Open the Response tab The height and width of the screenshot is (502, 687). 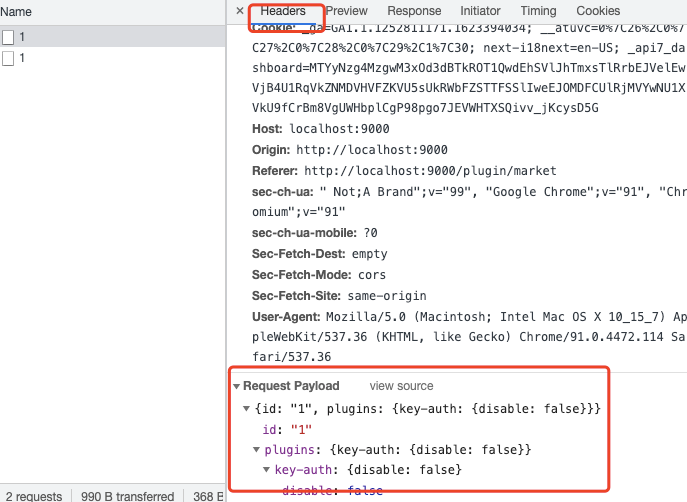(414, 11)
